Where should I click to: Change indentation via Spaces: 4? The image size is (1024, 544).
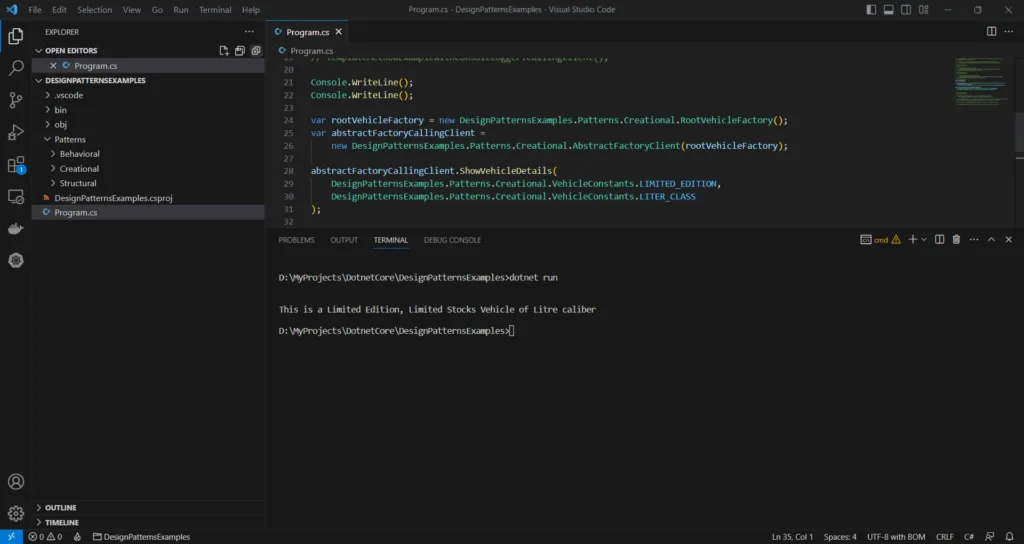pyautogui.click(x=840, y=537)
